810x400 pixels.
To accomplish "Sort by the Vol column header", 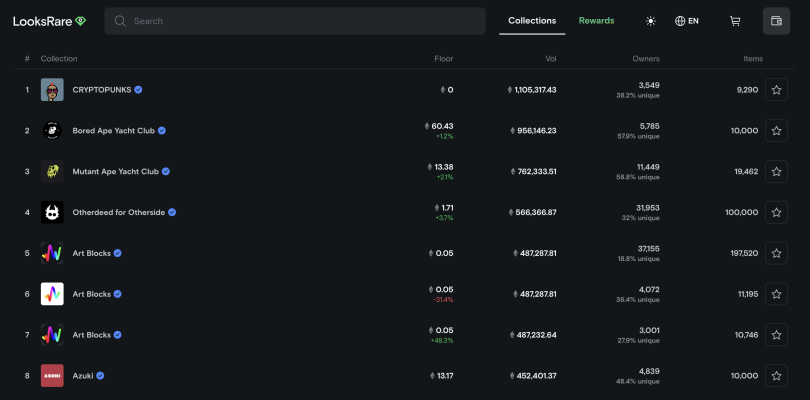I will click(551, 59).
